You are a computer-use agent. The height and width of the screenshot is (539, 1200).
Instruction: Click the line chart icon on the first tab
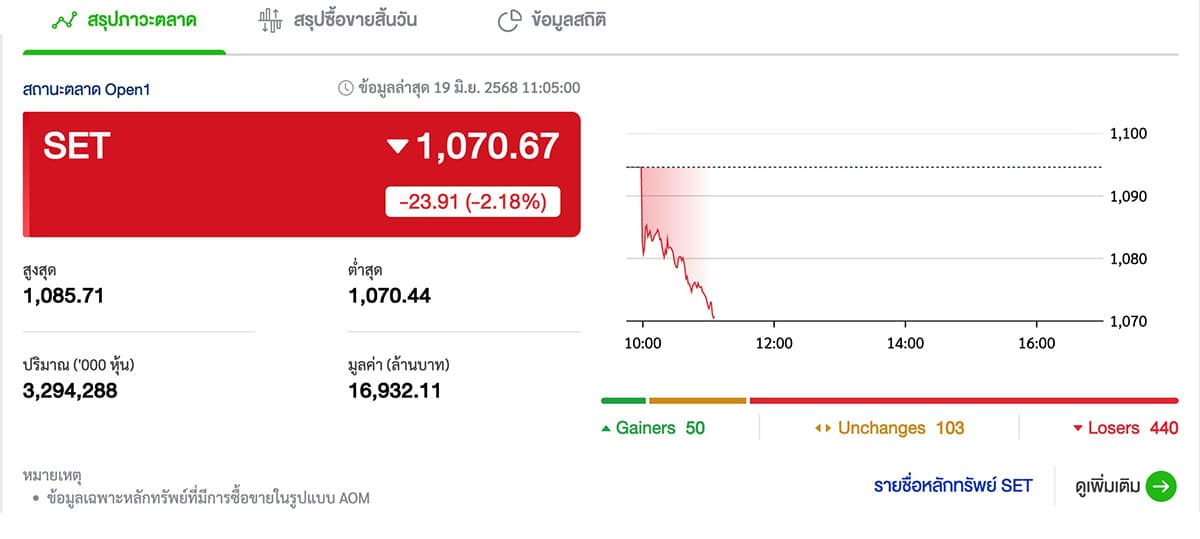(x=65, y=20)
